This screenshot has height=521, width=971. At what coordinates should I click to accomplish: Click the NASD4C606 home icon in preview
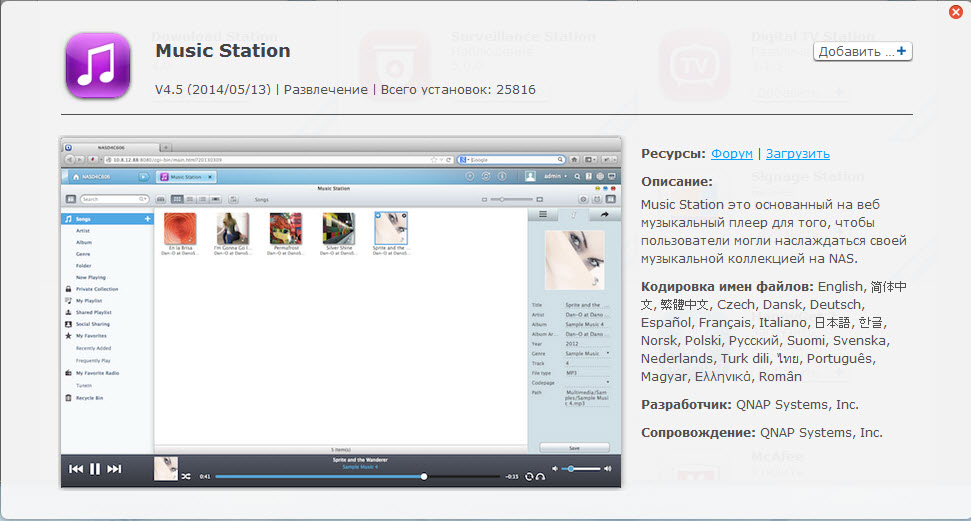coord(76,177)
